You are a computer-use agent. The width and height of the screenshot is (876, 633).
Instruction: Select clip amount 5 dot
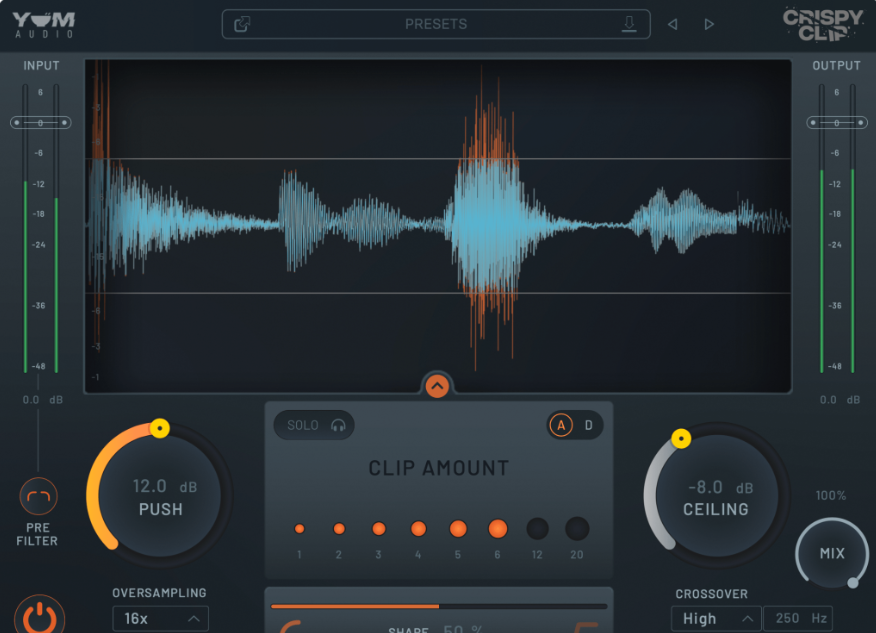point(458,529)
